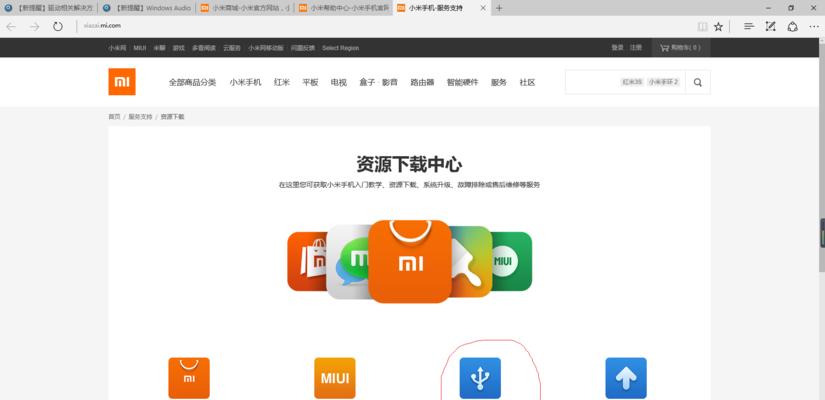The image size is (825, 400).
Task: Open 路由器 navigation menu
Action: pos(422,82)
